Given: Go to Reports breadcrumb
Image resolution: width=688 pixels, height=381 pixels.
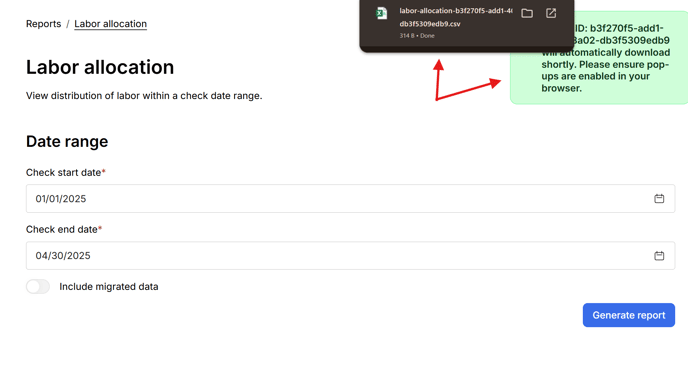Looking at the screenshot, I should [x=43, y=24].
